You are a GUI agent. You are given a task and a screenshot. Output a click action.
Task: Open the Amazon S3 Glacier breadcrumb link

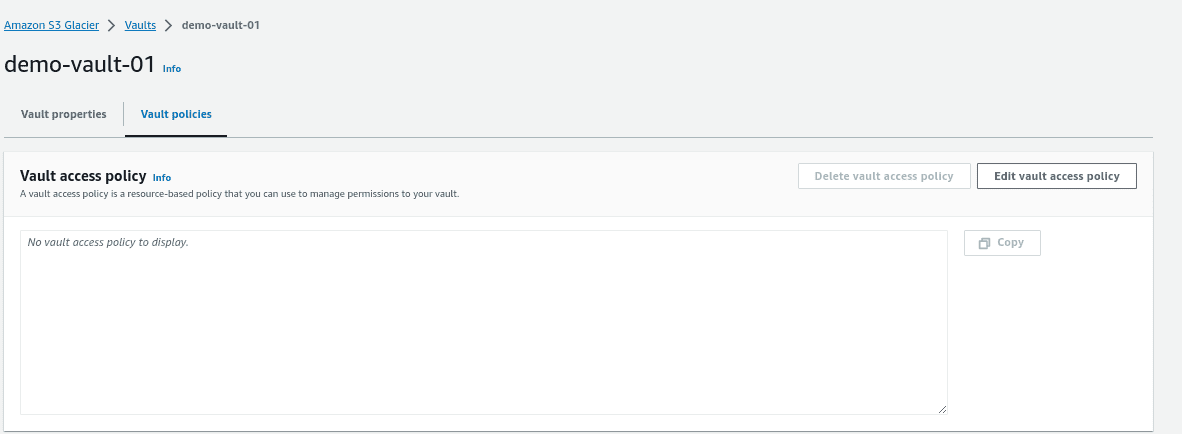click(x=51, y=26)
